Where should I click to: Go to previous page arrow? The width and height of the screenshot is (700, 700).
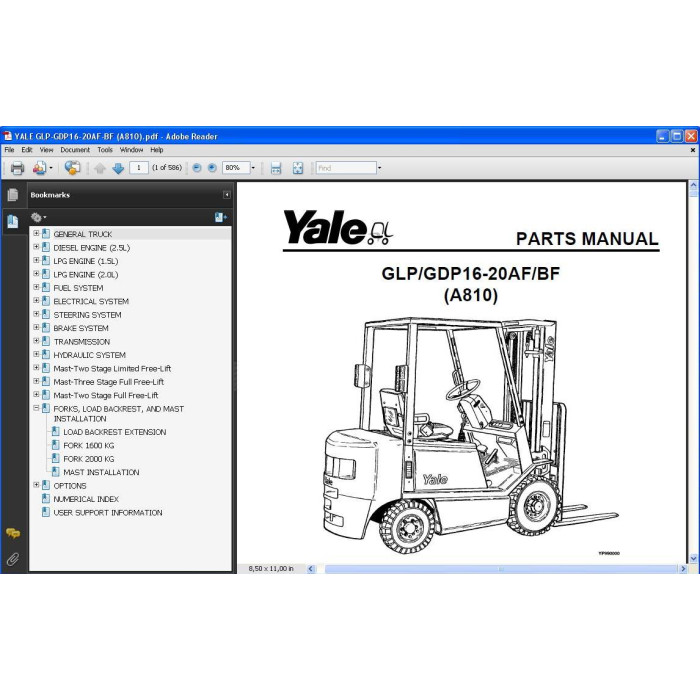100,168
